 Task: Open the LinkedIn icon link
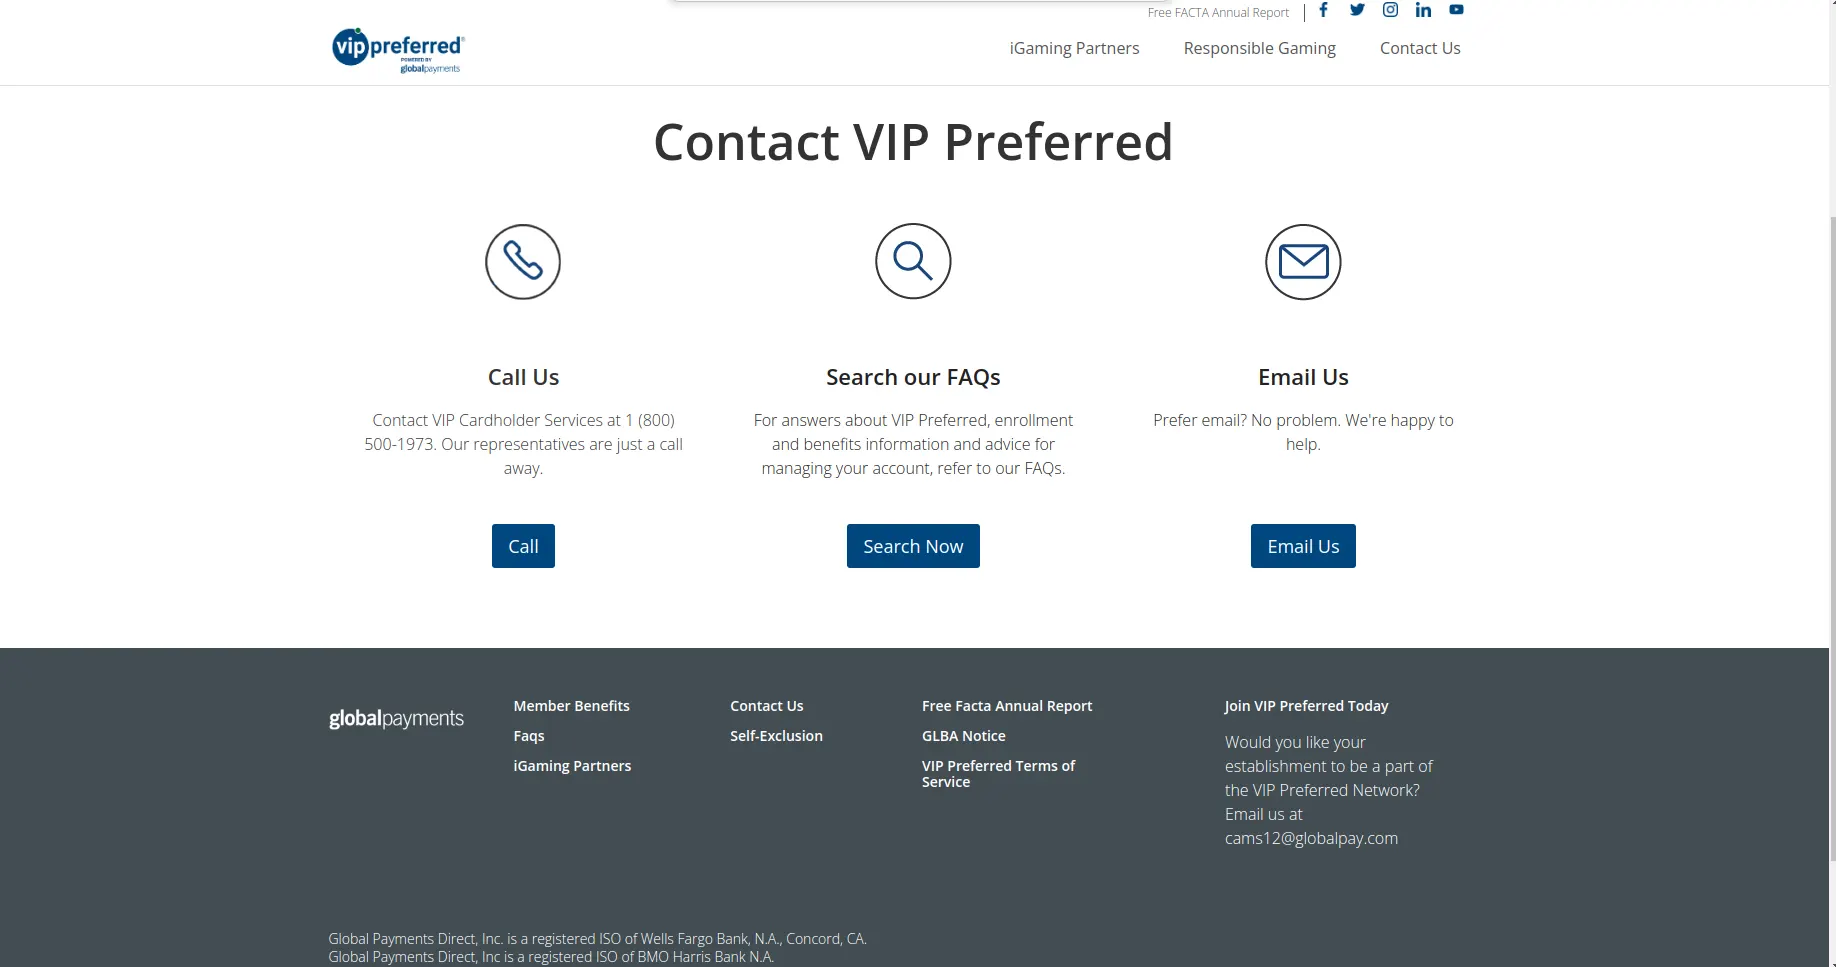[1423, 10]
